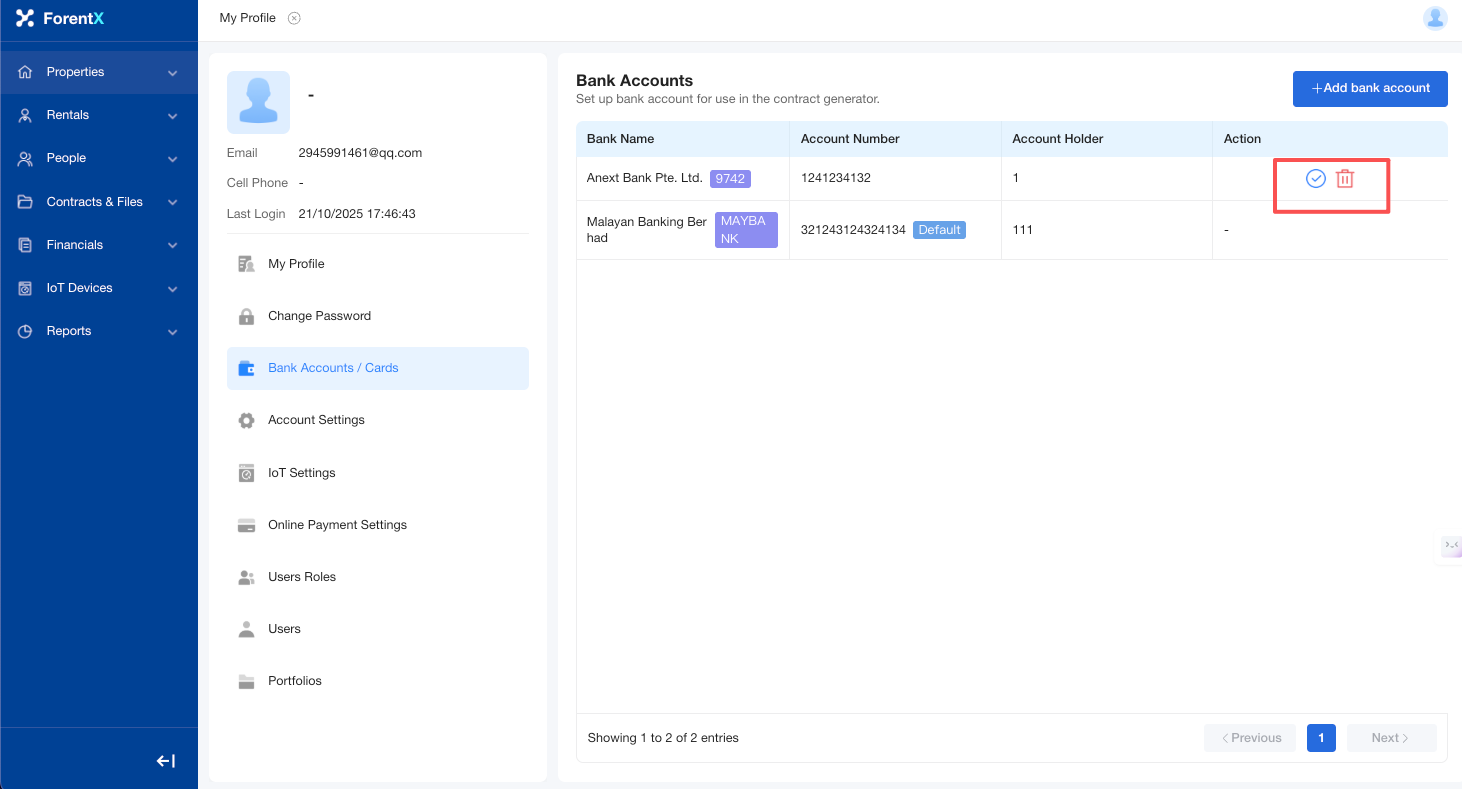
Task: Go to Users Roles page
Action: pyautogui.click(x=301, y=577)
